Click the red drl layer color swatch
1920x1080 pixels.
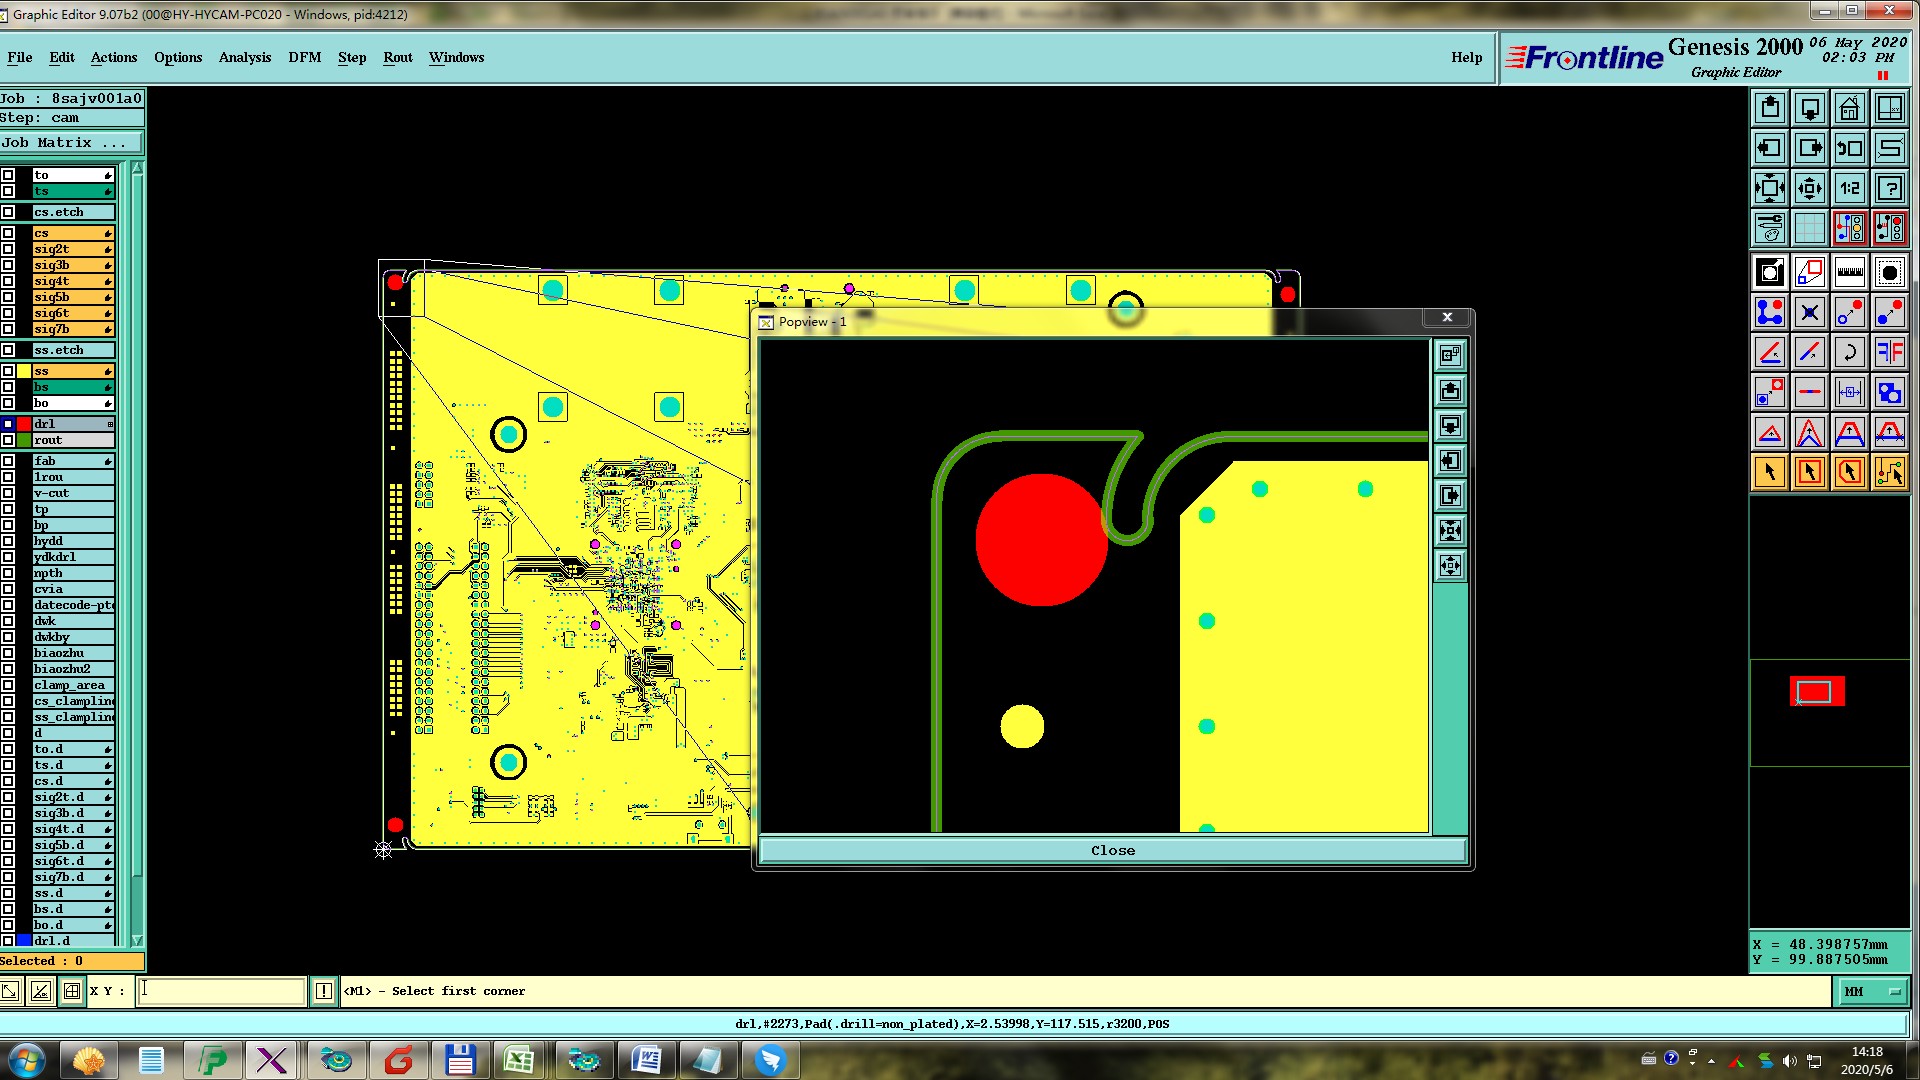tap(24, 424)
